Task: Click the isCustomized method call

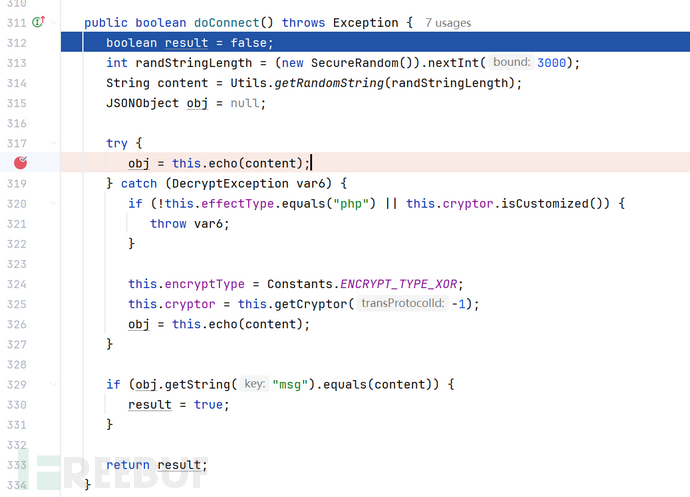Action: [x=560, y=203]
